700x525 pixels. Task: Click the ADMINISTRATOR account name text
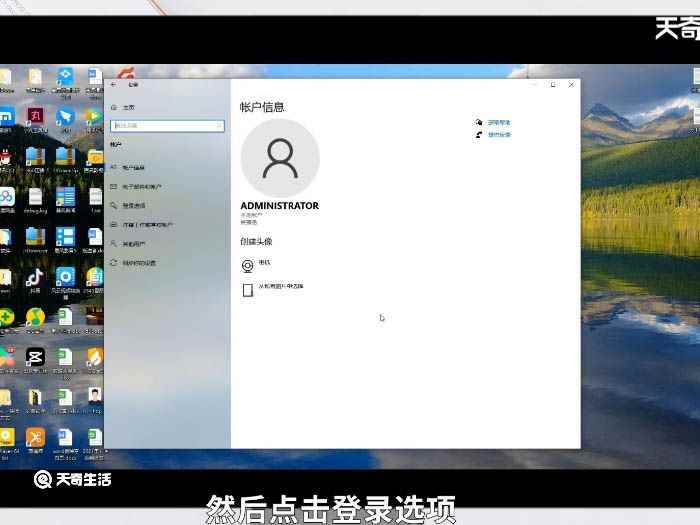point(280,206)
